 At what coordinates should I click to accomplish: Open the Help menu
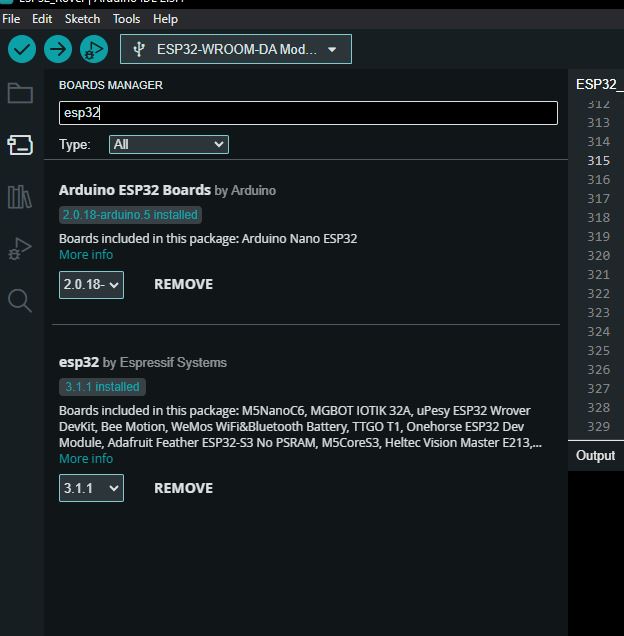pos(166,19)
